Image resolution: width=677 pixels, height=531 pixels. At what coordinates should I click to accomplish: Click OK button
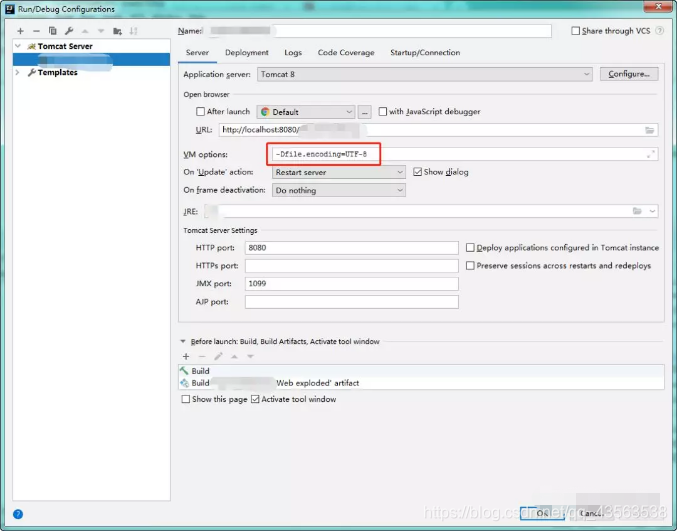(x=542, y=513)
